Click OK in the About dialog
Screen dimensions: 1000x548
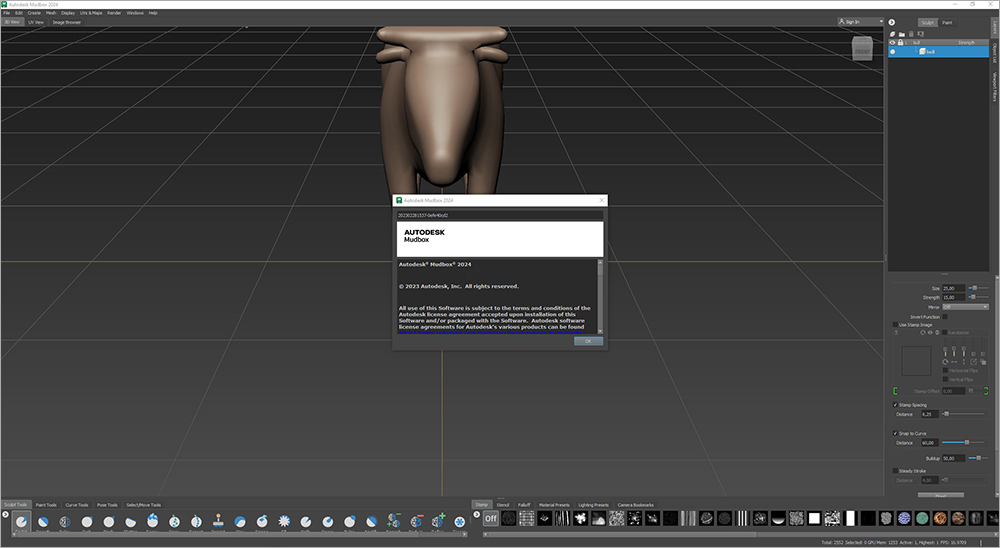(x=588, y=341)
